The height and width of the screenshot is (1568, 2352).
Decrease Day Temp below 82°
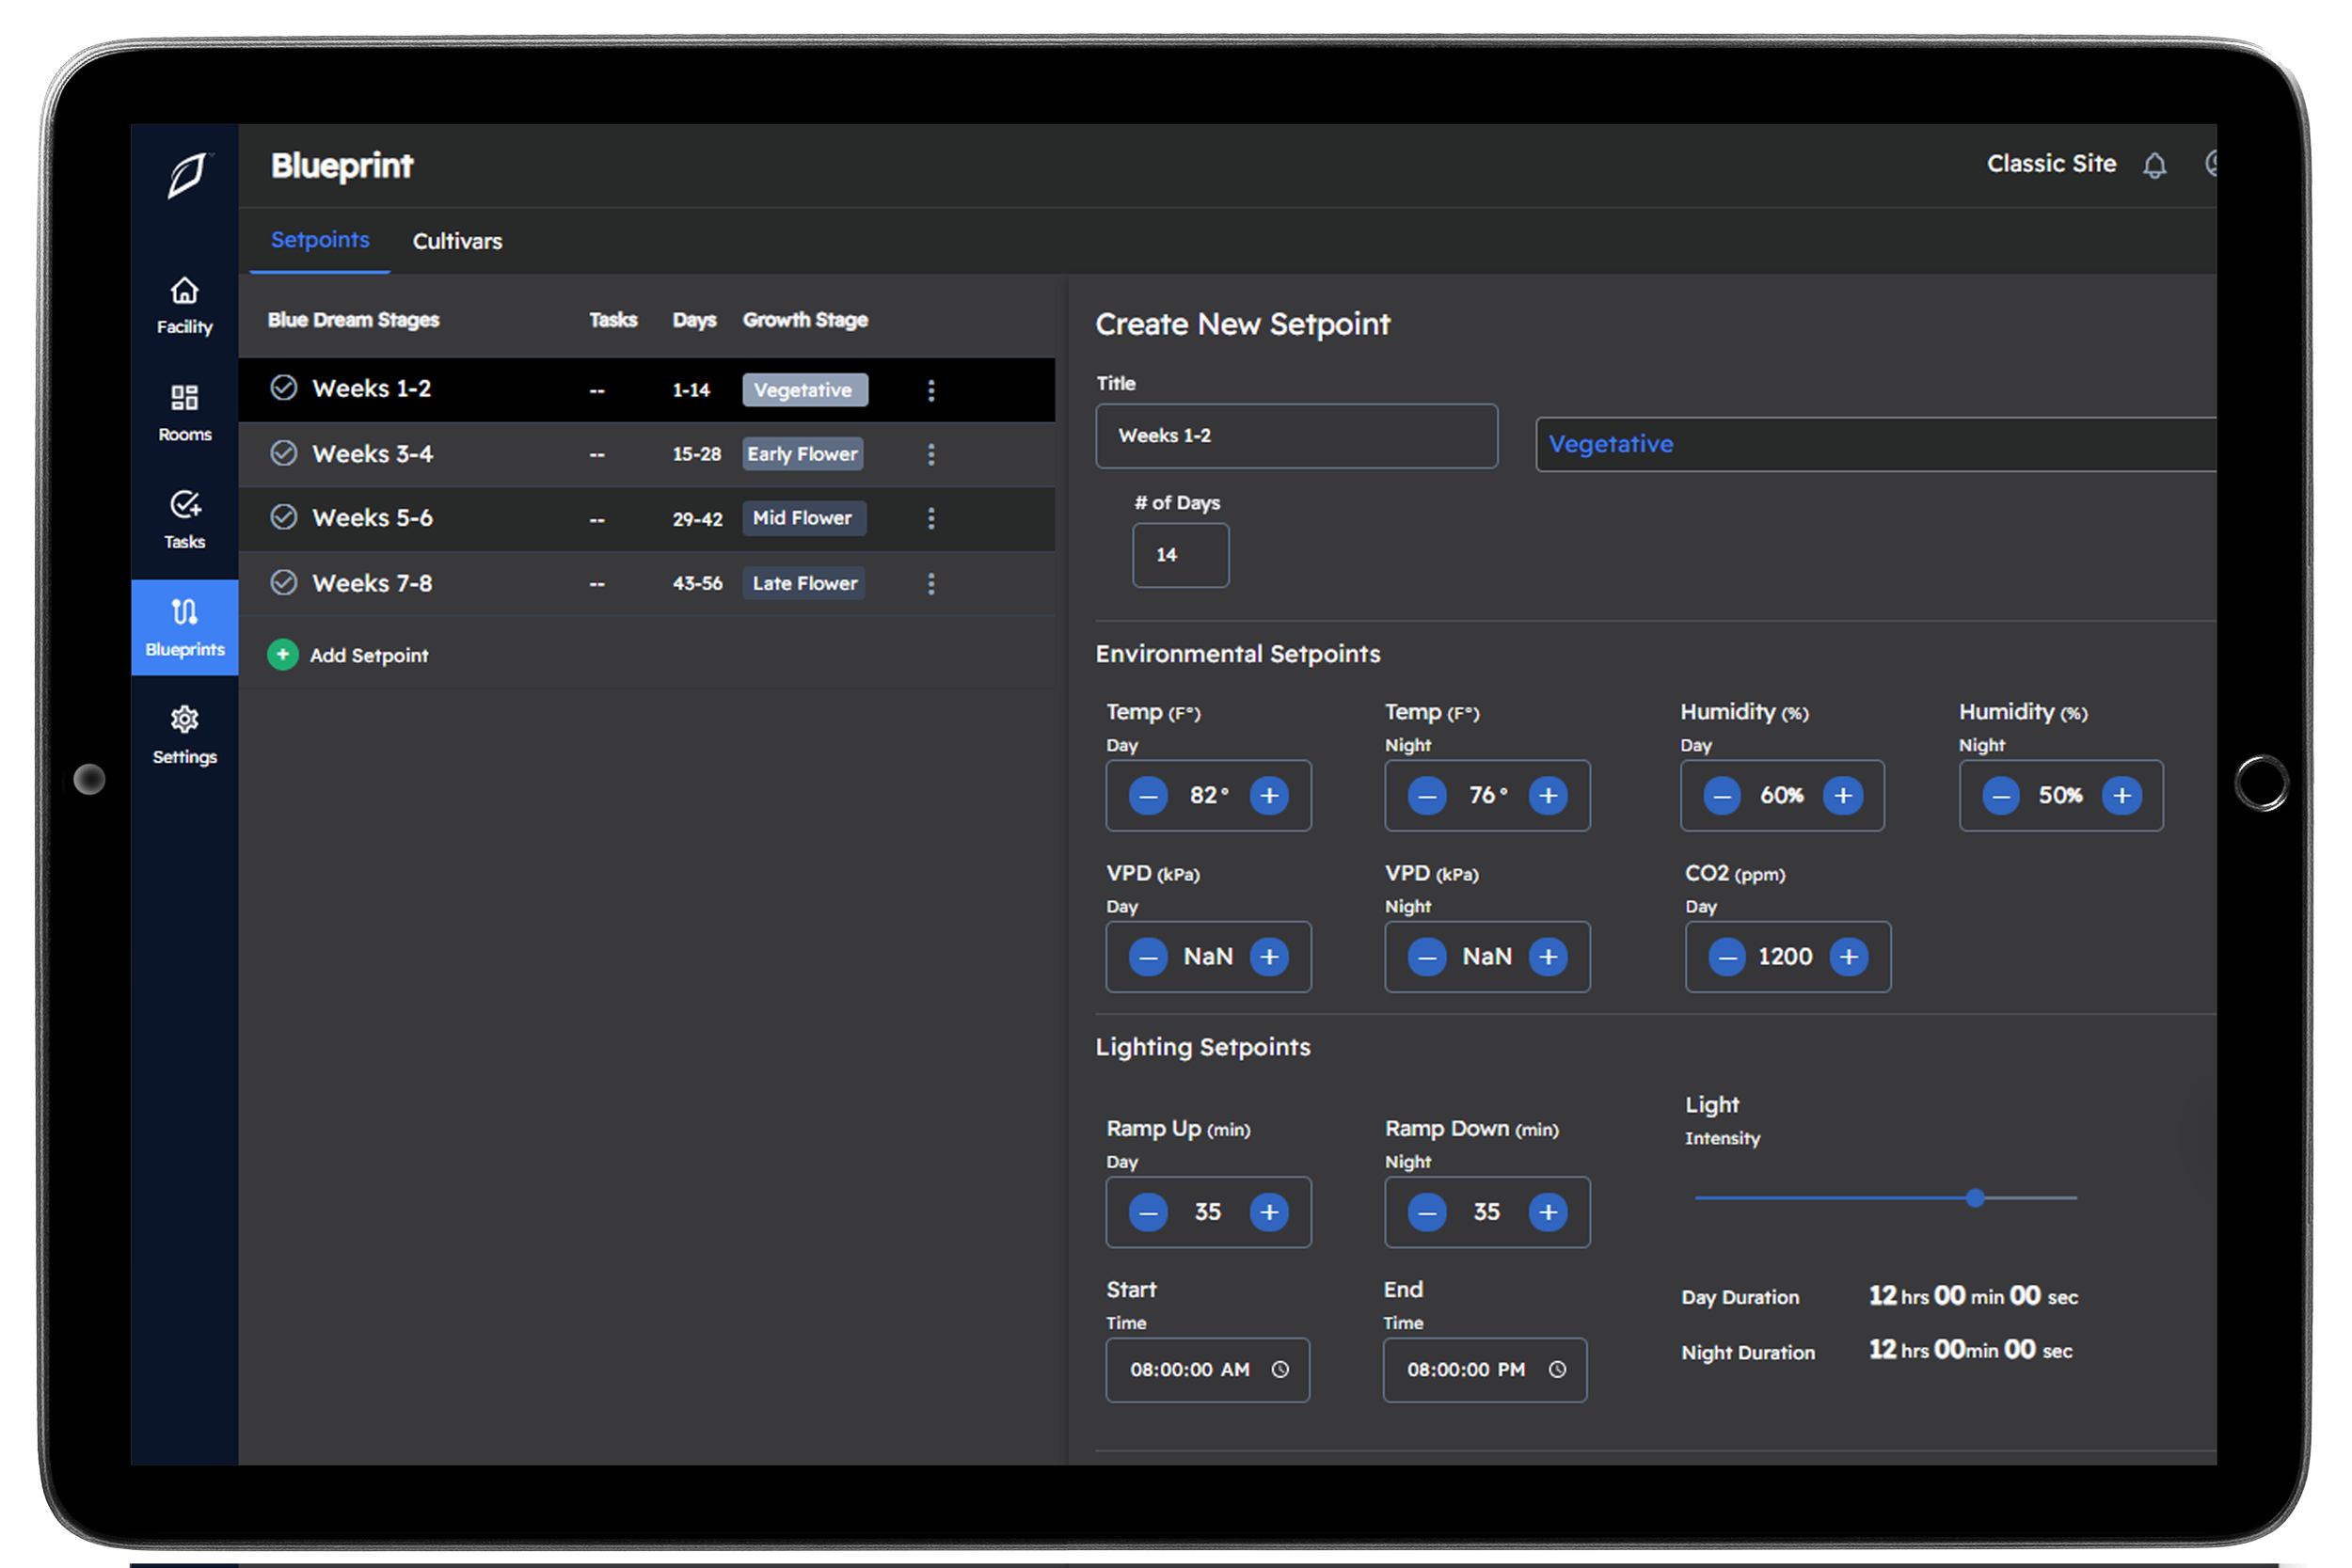click(x=1148, y=796)
